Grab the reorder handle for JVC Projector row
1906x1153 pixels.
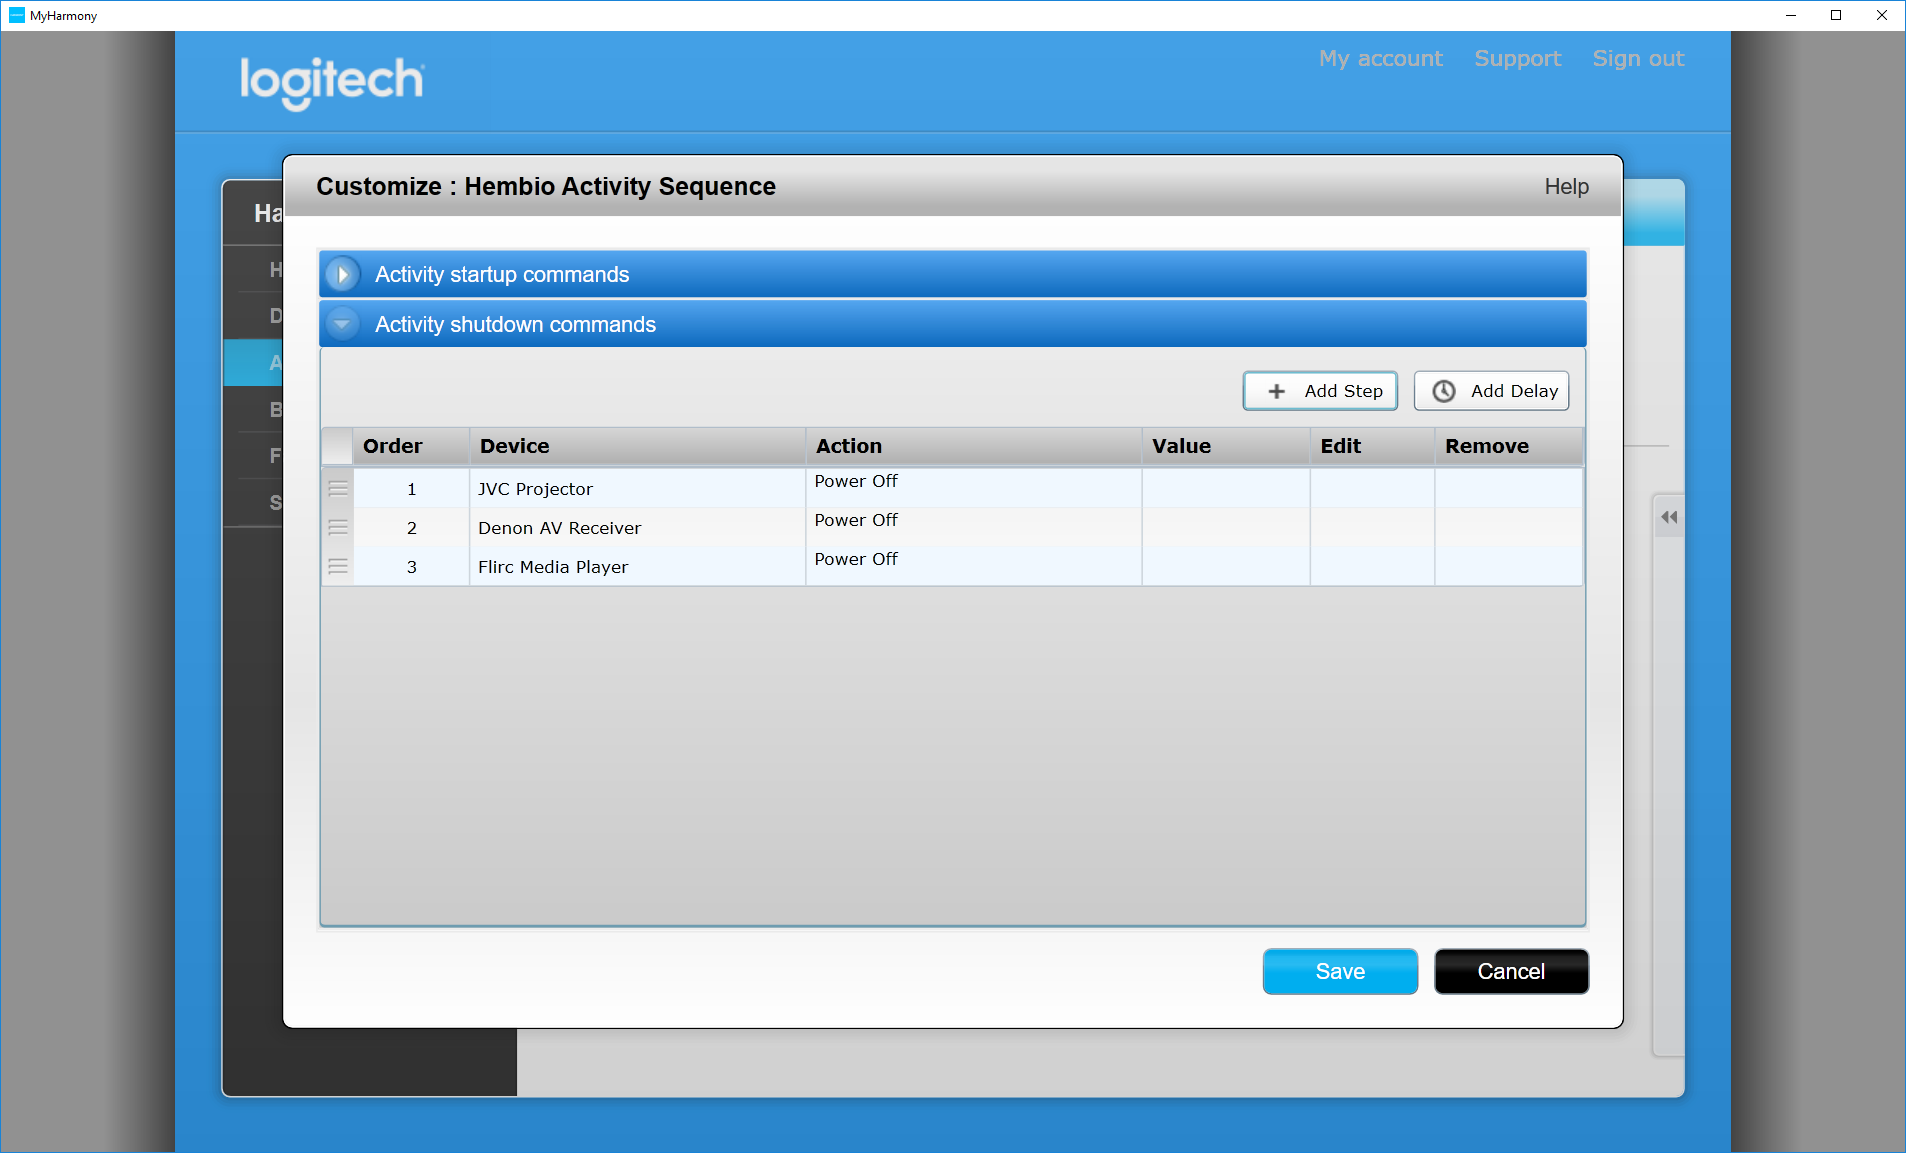[x=338, y=489]
